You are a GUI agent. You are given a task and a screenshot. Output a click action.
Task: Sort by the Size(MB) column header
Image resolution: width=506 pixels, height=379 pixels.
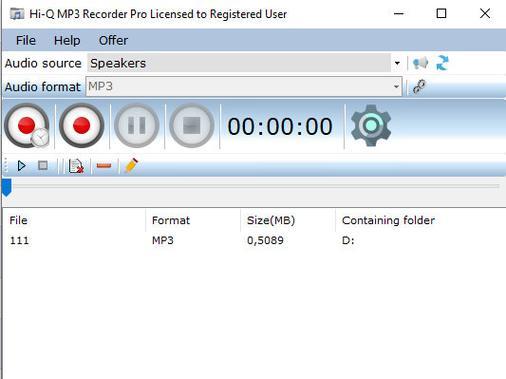coord(288,220)
